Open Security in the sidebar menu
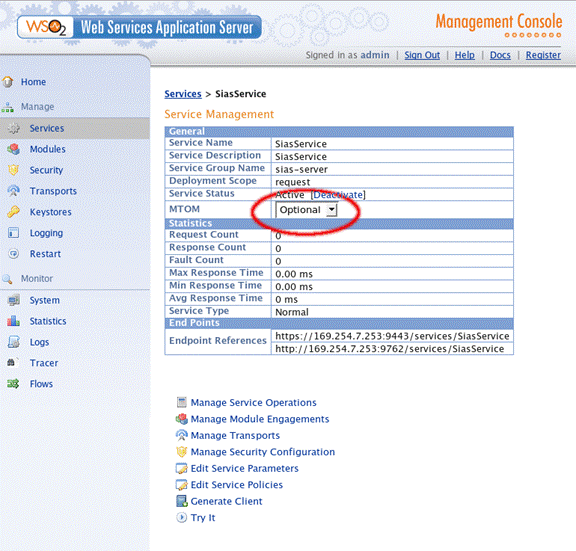Image resolution: width=576 pixels, height=551 pixels. tap(46, 170)
